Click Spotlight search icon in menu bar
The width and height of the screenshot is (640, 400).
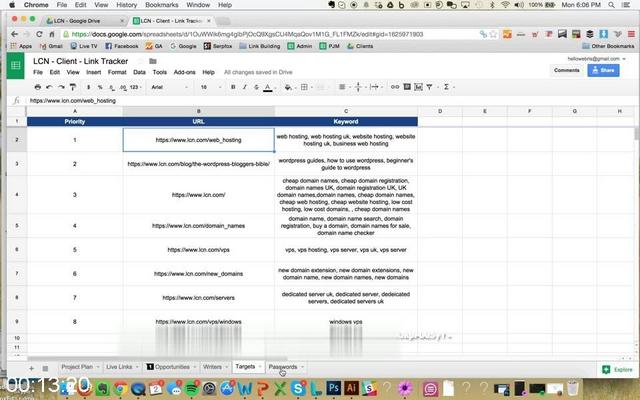[x=611, y=5]
